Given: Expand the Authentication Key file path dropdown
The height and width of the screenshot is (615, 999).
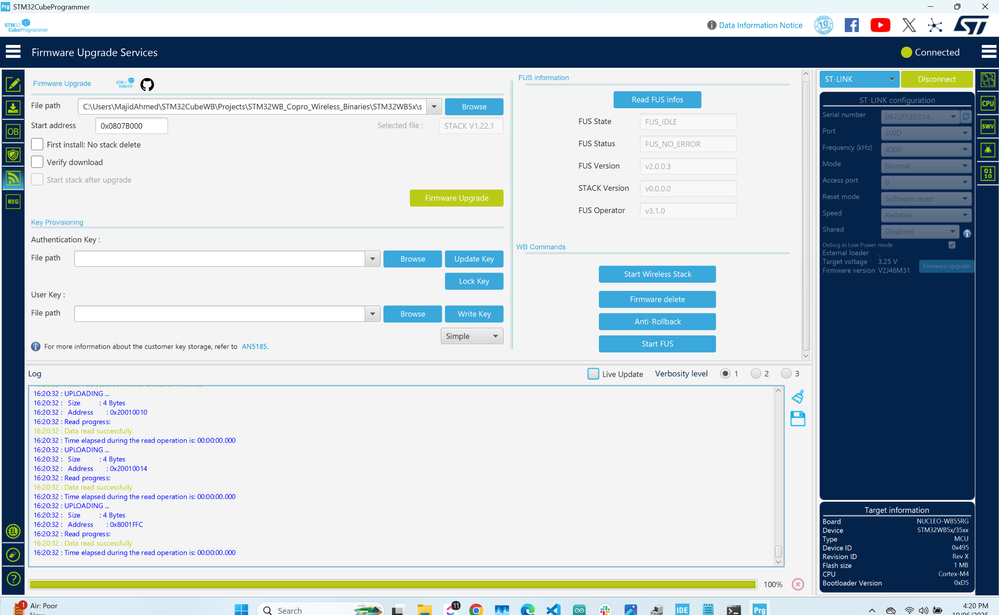Looking at the screenshot, I should point(373,259).
